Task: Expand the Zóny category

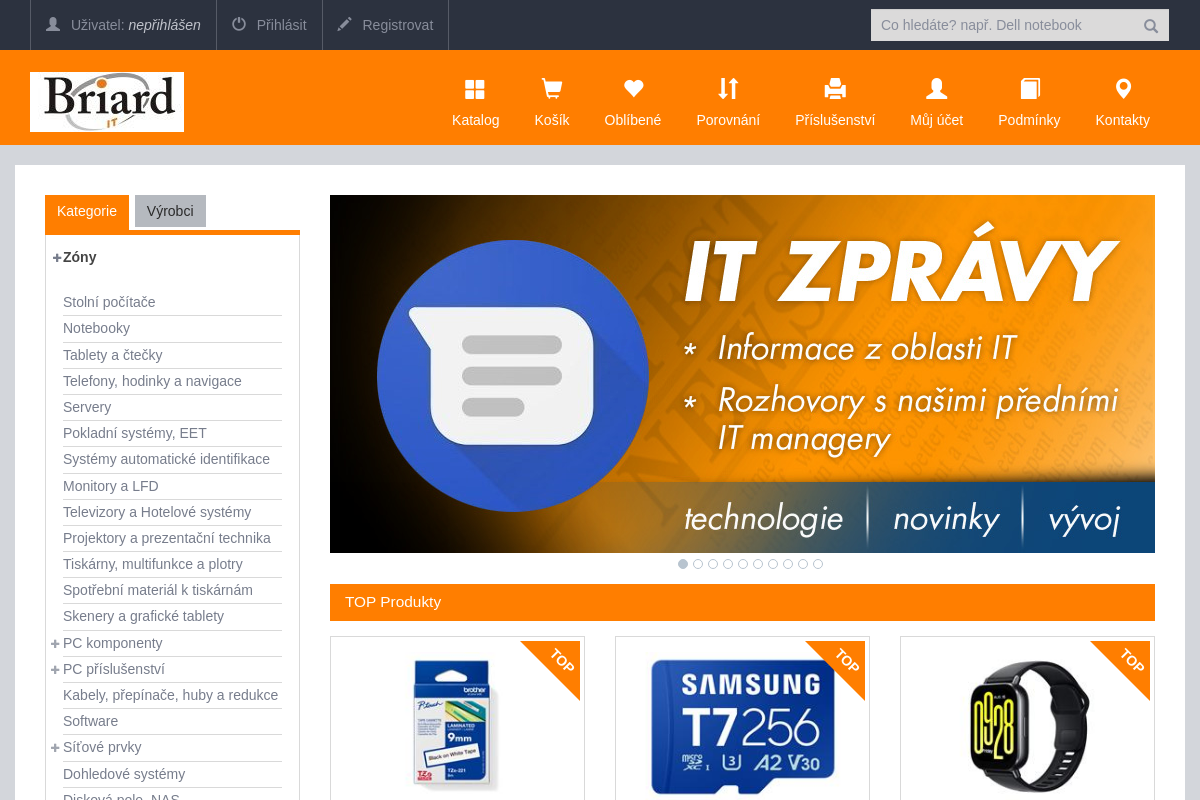Action: tap(57, 257)
